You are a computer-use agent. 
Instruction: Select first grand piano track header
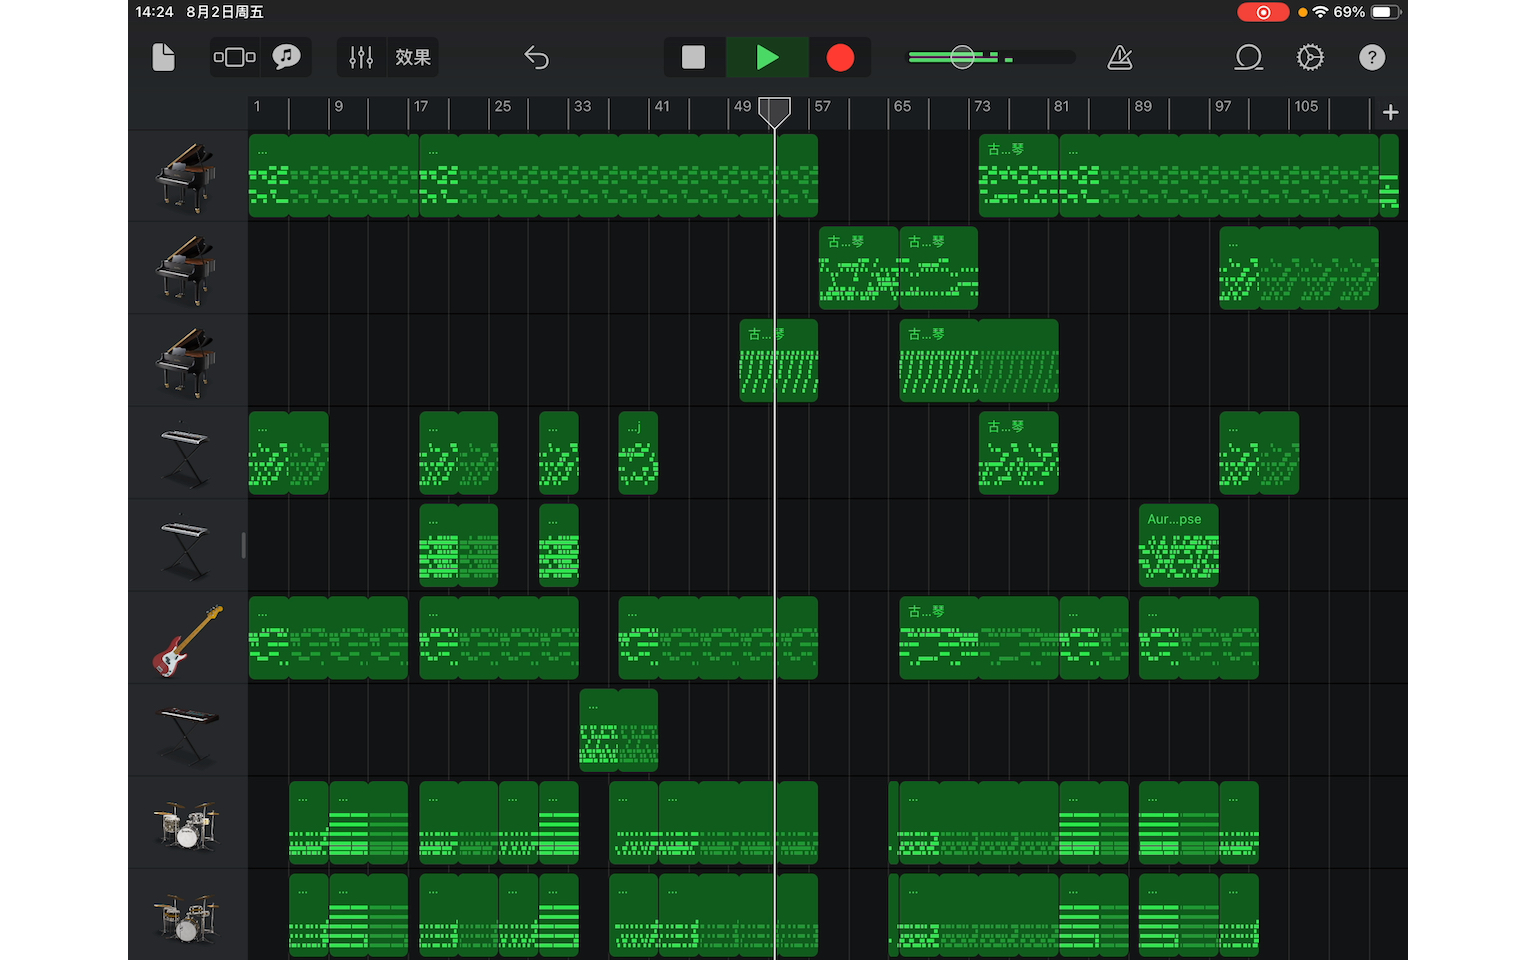click(x=187, y=177)
